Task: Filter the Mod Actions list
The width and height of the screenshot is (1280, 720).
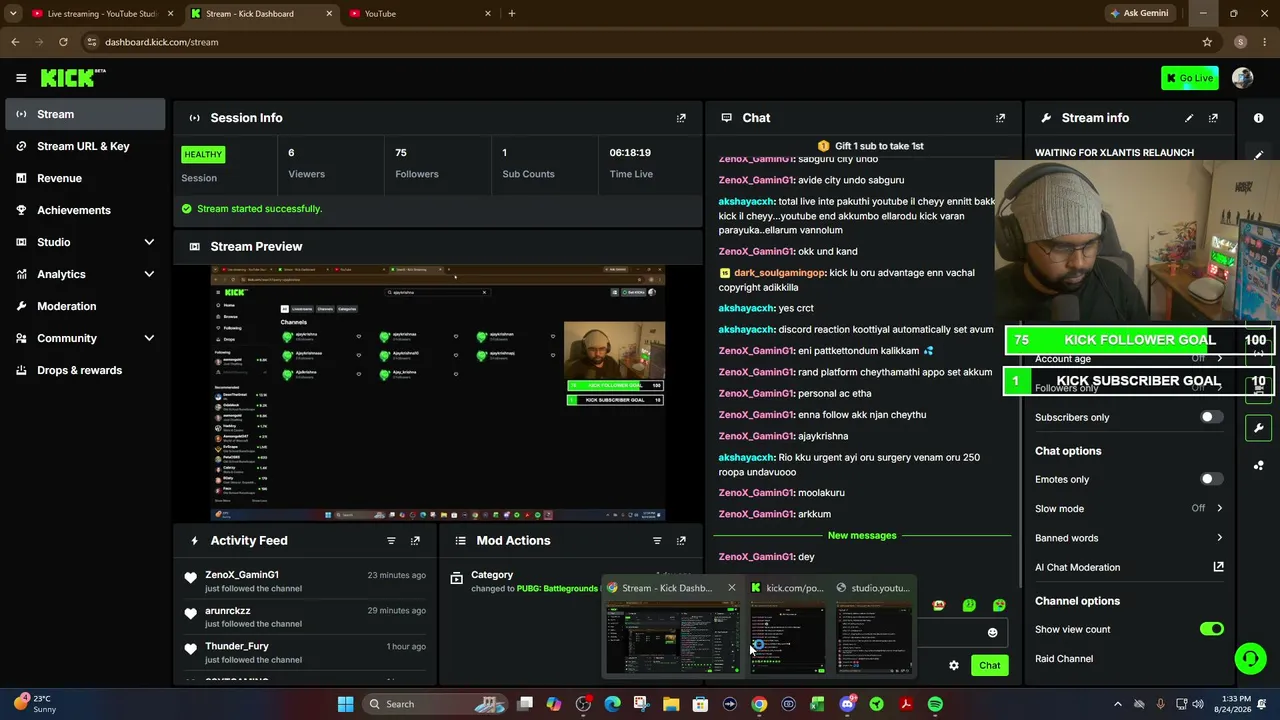Action: tap(657, 541)
